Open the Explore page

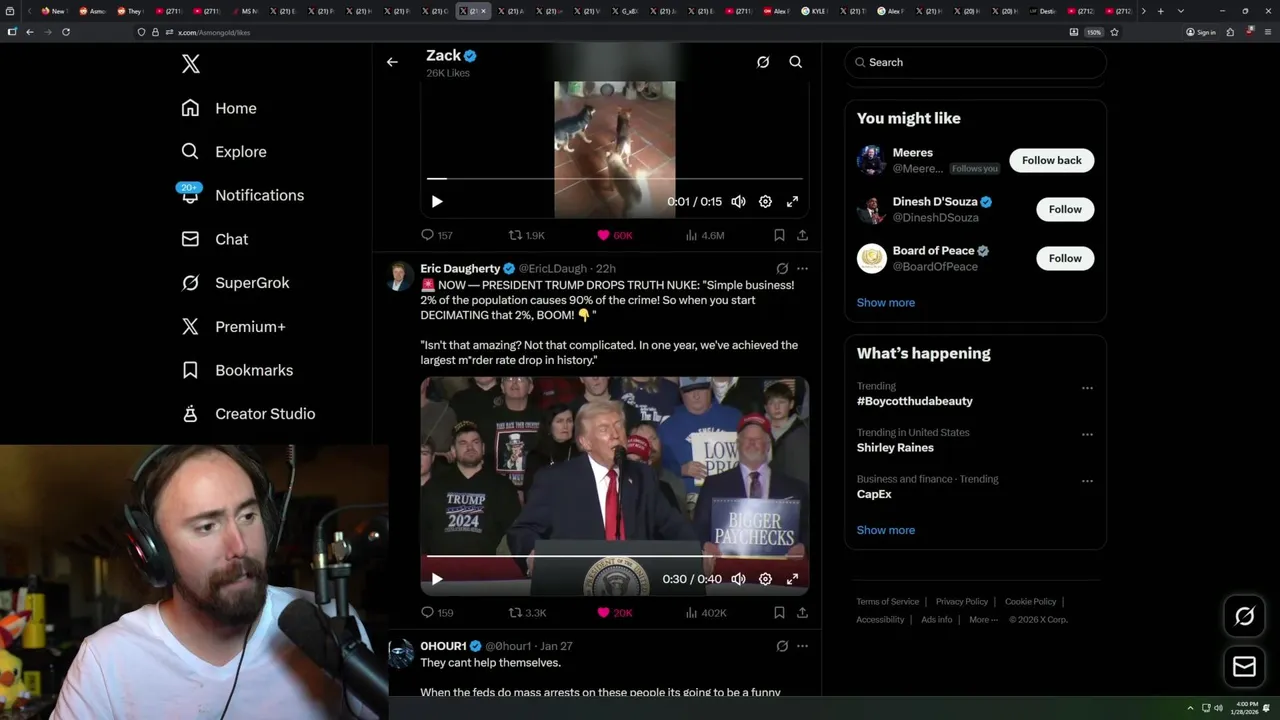coord(224,152)
